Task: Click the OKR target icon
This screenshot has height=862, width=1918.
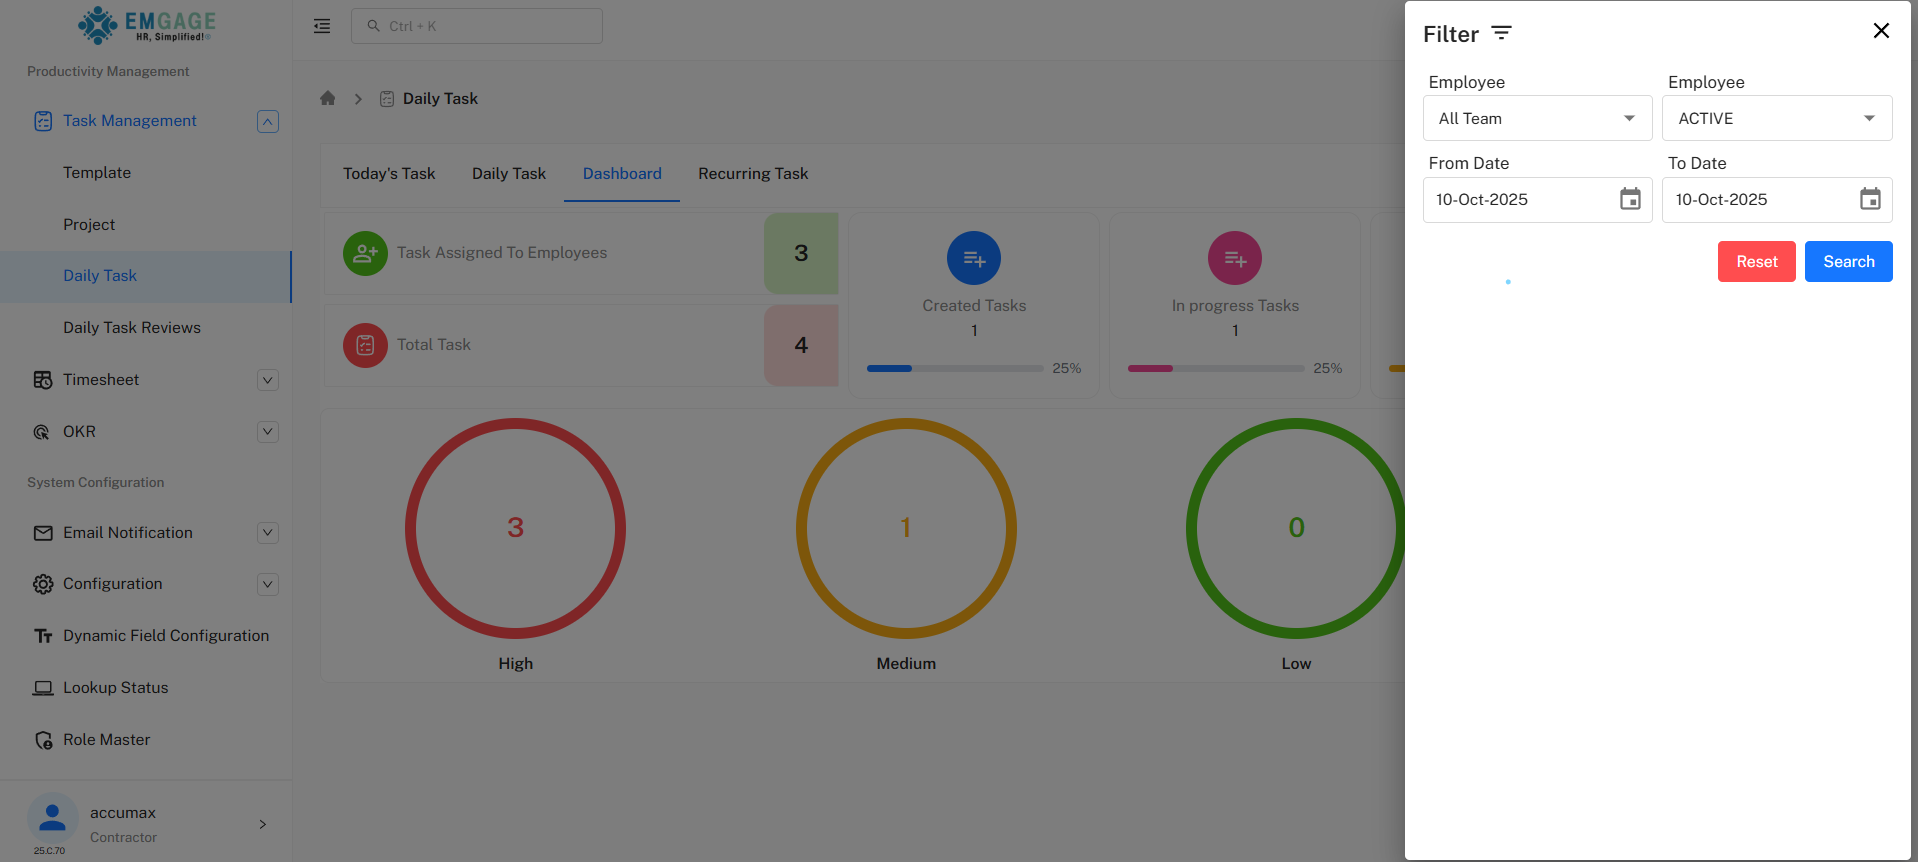Action: (42, 432)
